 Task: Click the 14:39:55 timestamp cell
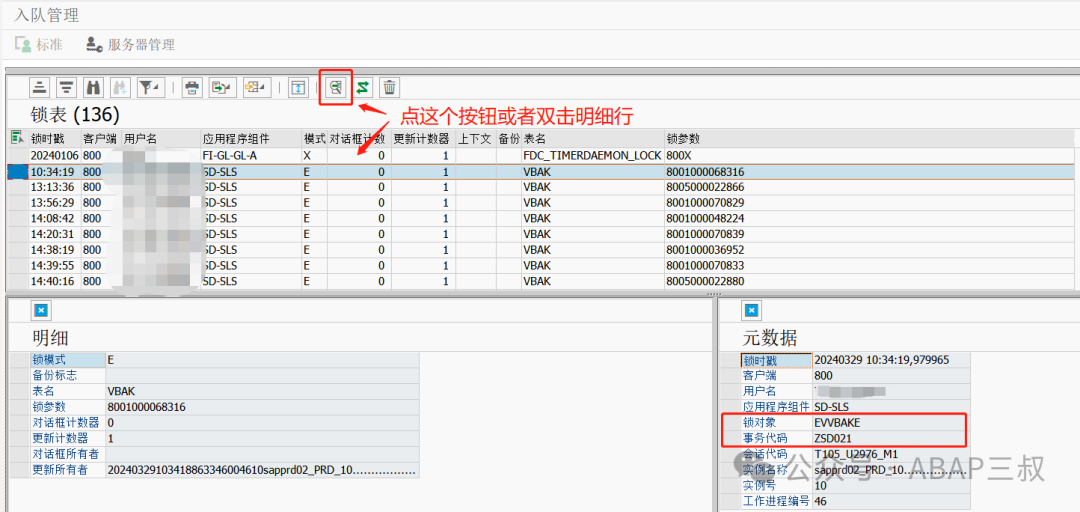click(x=54, y=265)
